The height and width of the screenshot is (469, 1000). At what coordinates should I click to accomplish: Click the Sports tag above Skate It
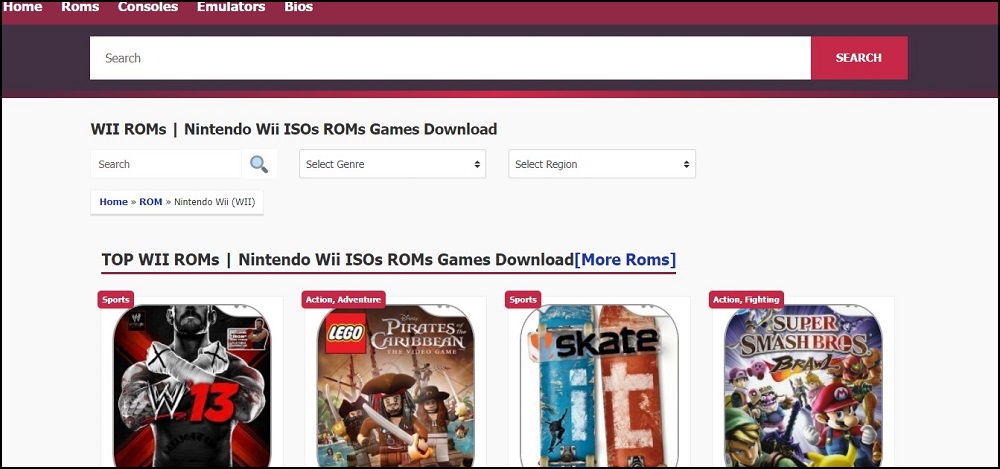point(523,299)
